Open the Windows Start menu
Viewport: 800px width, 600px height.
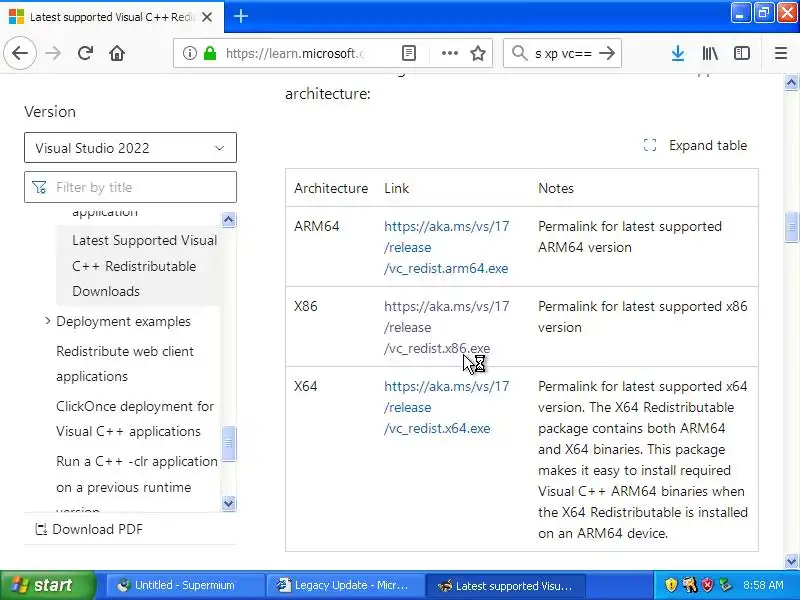pyautogui.click(x=47, y=585)
